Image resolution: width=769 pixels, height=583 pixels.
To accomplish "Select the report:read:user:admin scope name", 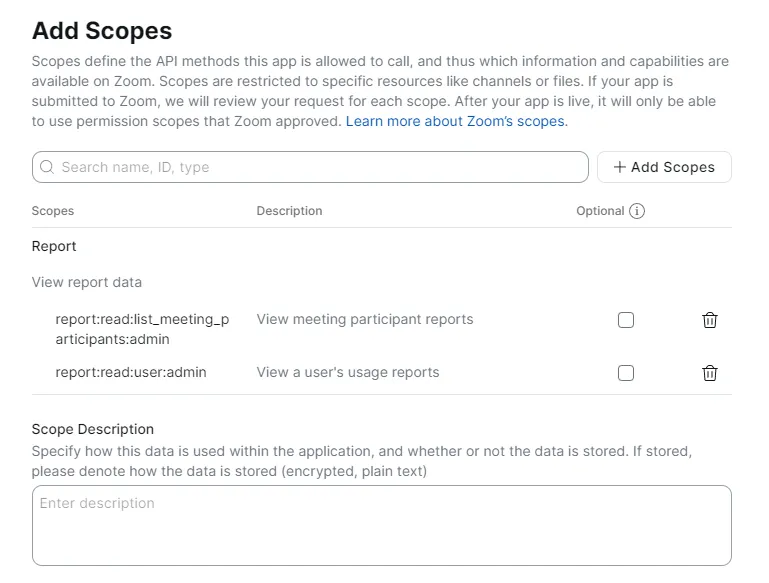I will point(131,373).
